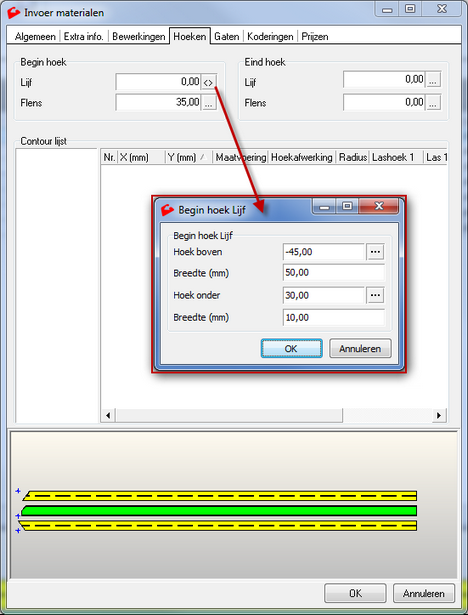Focus the Hoek boven input field

[324, 252]
